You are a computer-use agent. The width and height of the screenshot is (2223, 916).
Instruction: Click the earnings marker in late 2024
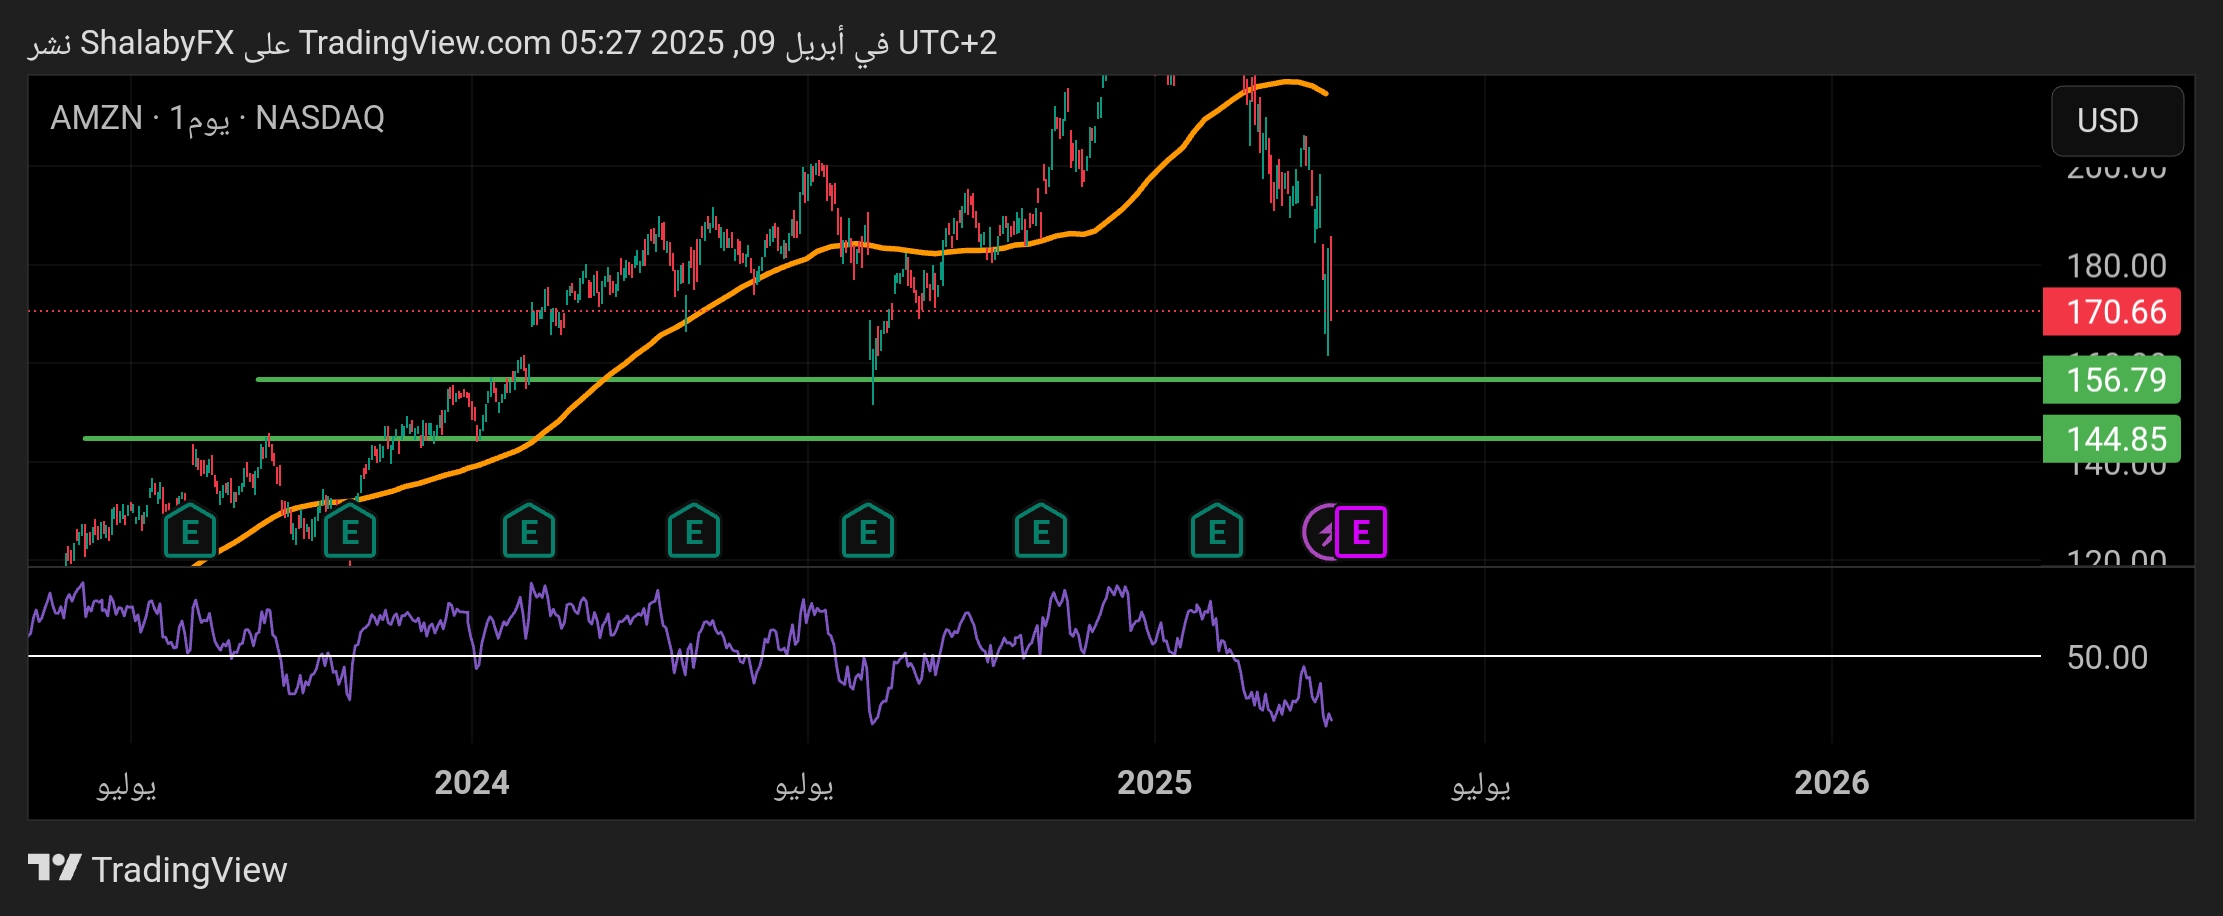[x=1041, y=532]
